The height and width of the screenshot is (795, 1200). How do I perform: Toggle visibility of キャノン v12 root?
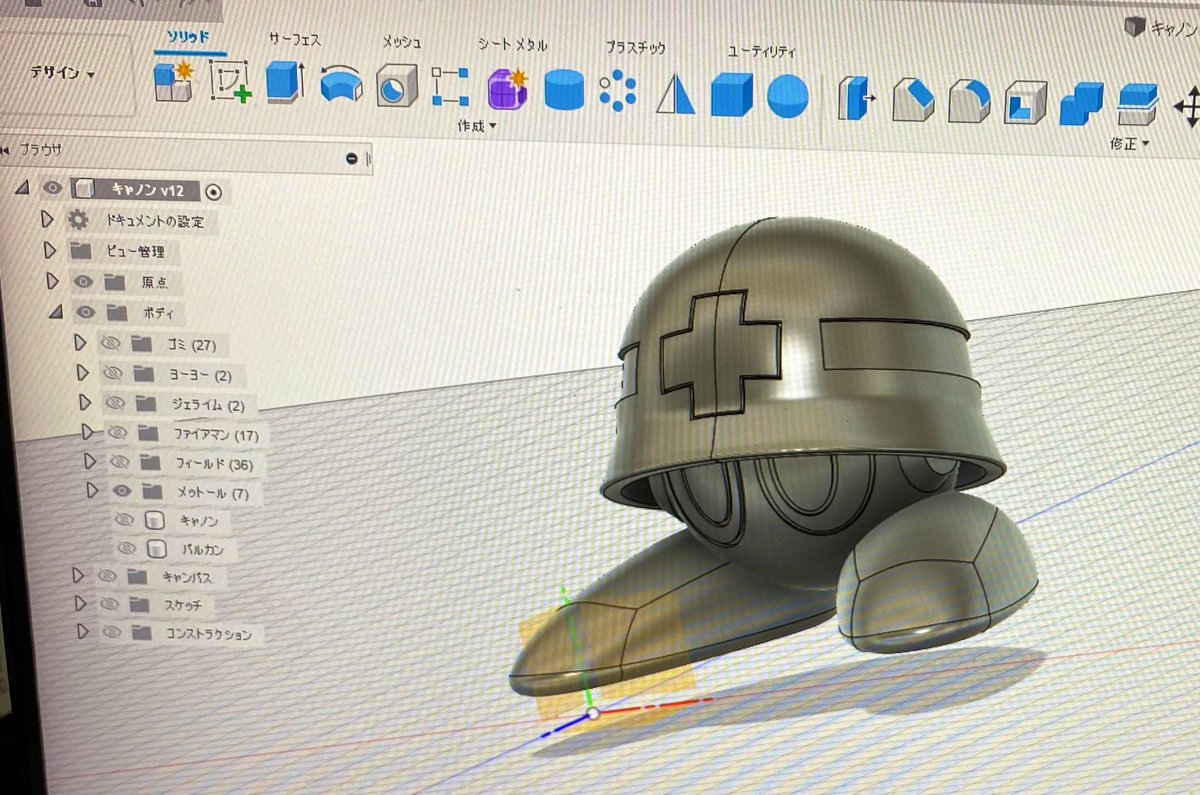tap(53, 188)
